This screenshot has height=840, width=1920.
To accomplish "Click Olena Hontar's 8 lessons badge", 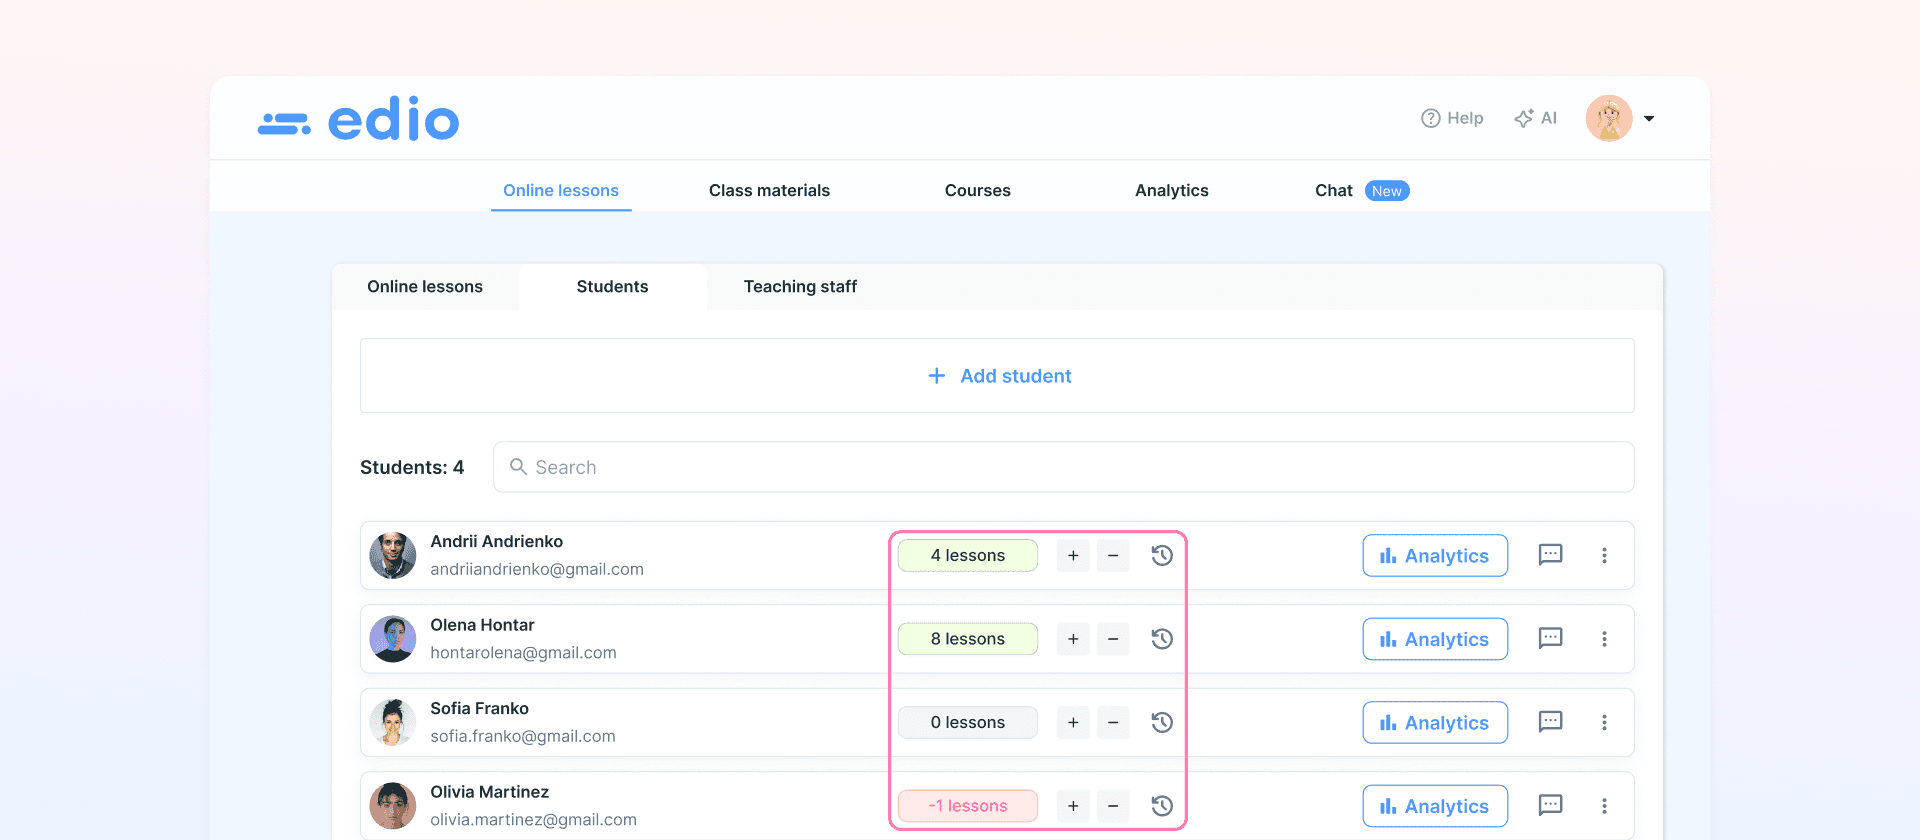I will coord(968,639).
